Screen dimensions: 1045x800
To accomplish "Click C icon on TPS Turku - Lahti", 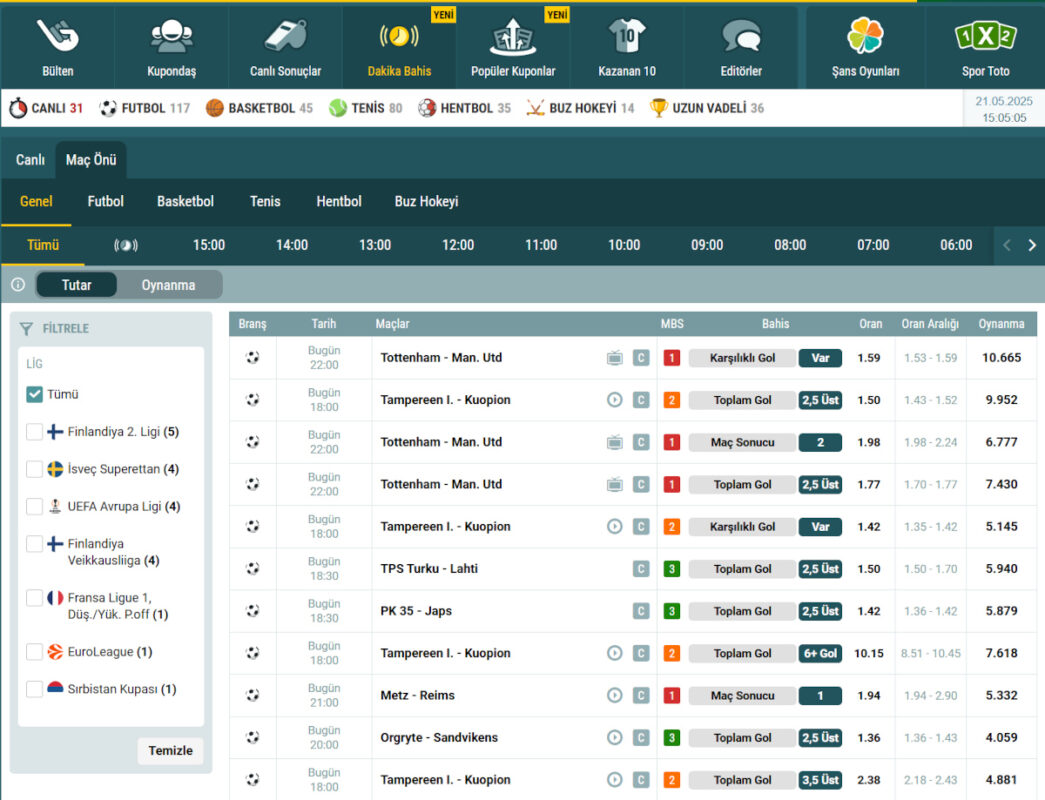I will (641, 569).
